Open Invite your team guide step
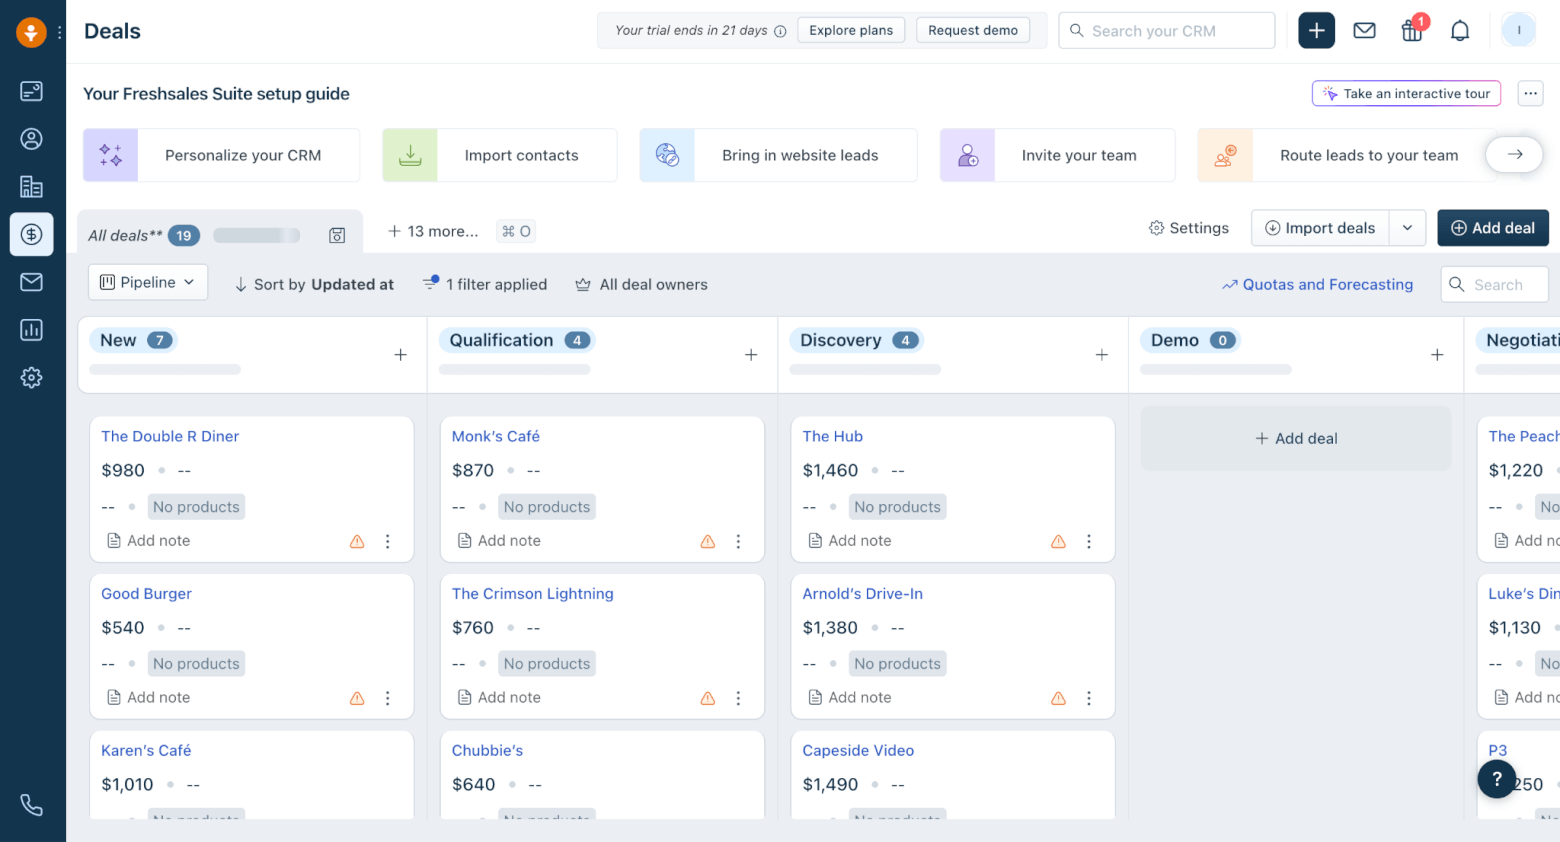1560x842 pixels. [x=1057, y=155]
